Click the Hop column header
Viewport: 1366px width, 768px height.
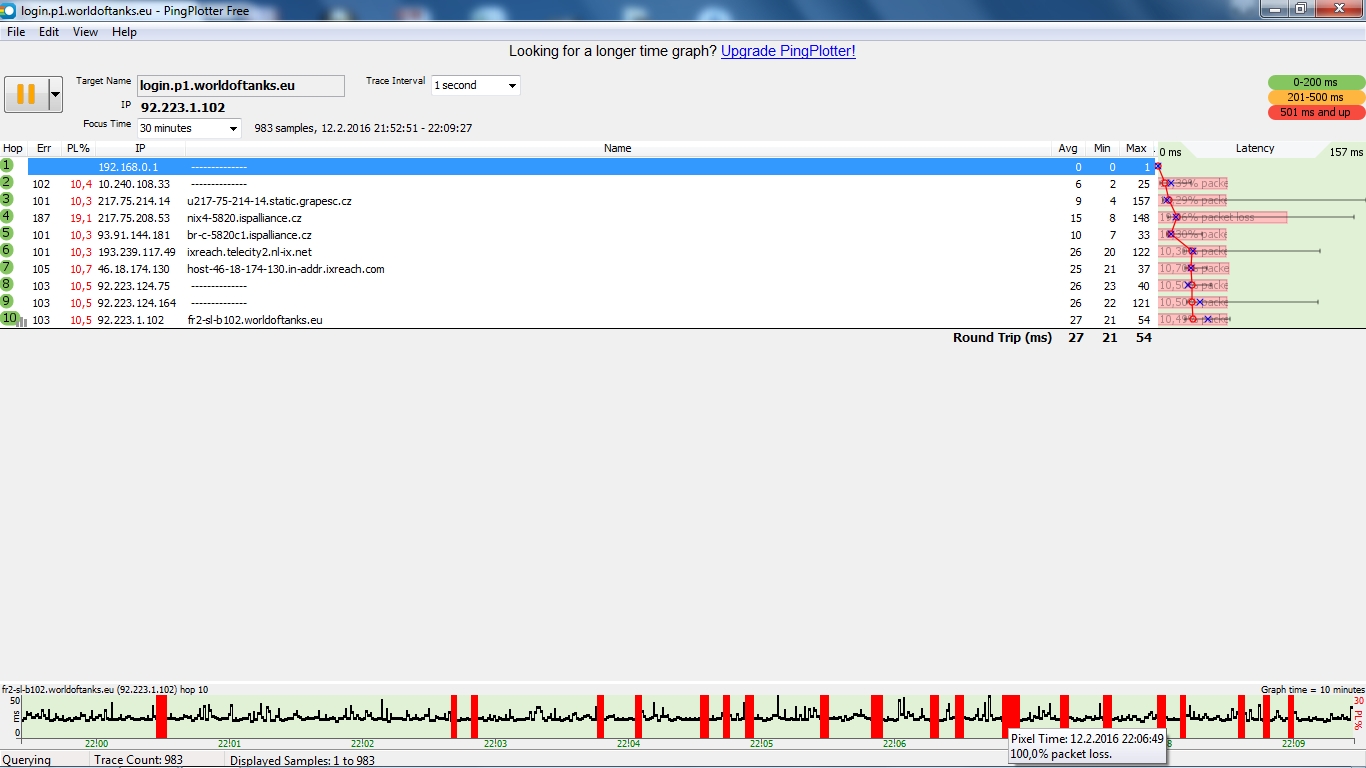13,148
